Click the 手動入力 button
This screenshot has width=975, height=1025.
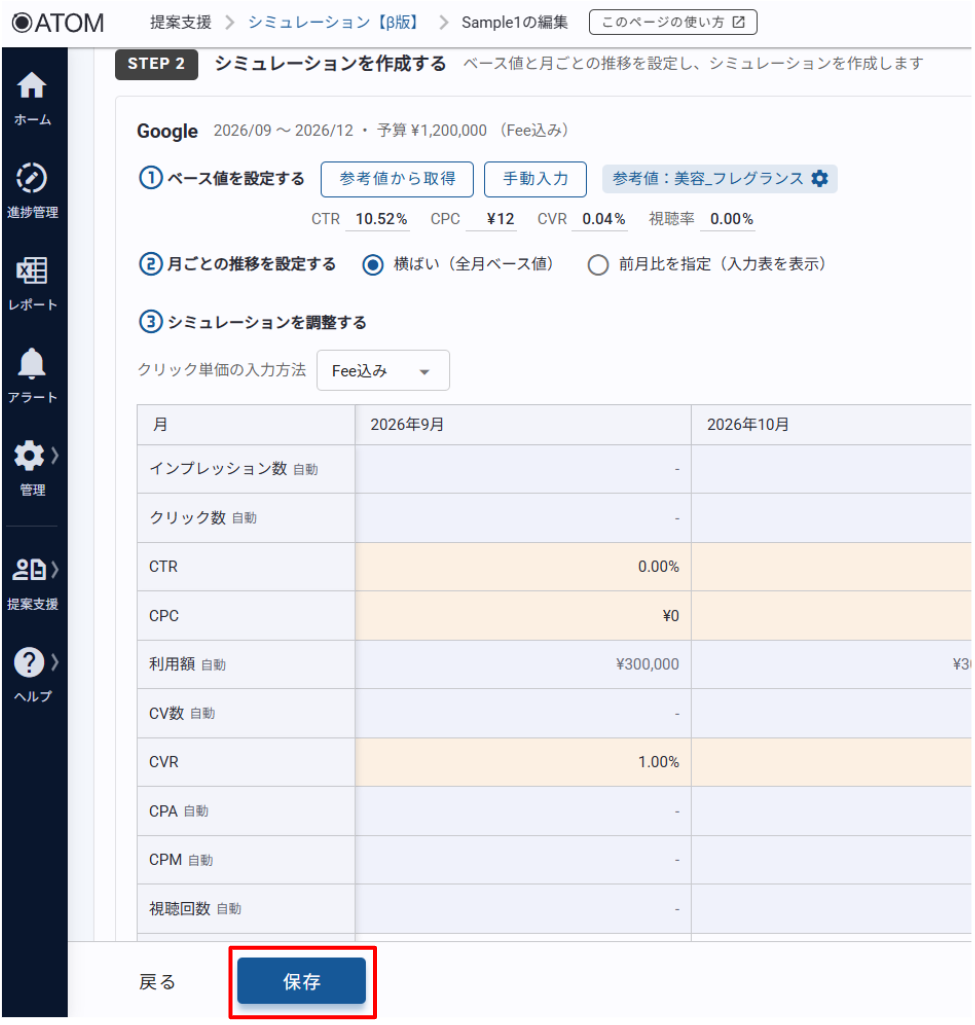535,179
